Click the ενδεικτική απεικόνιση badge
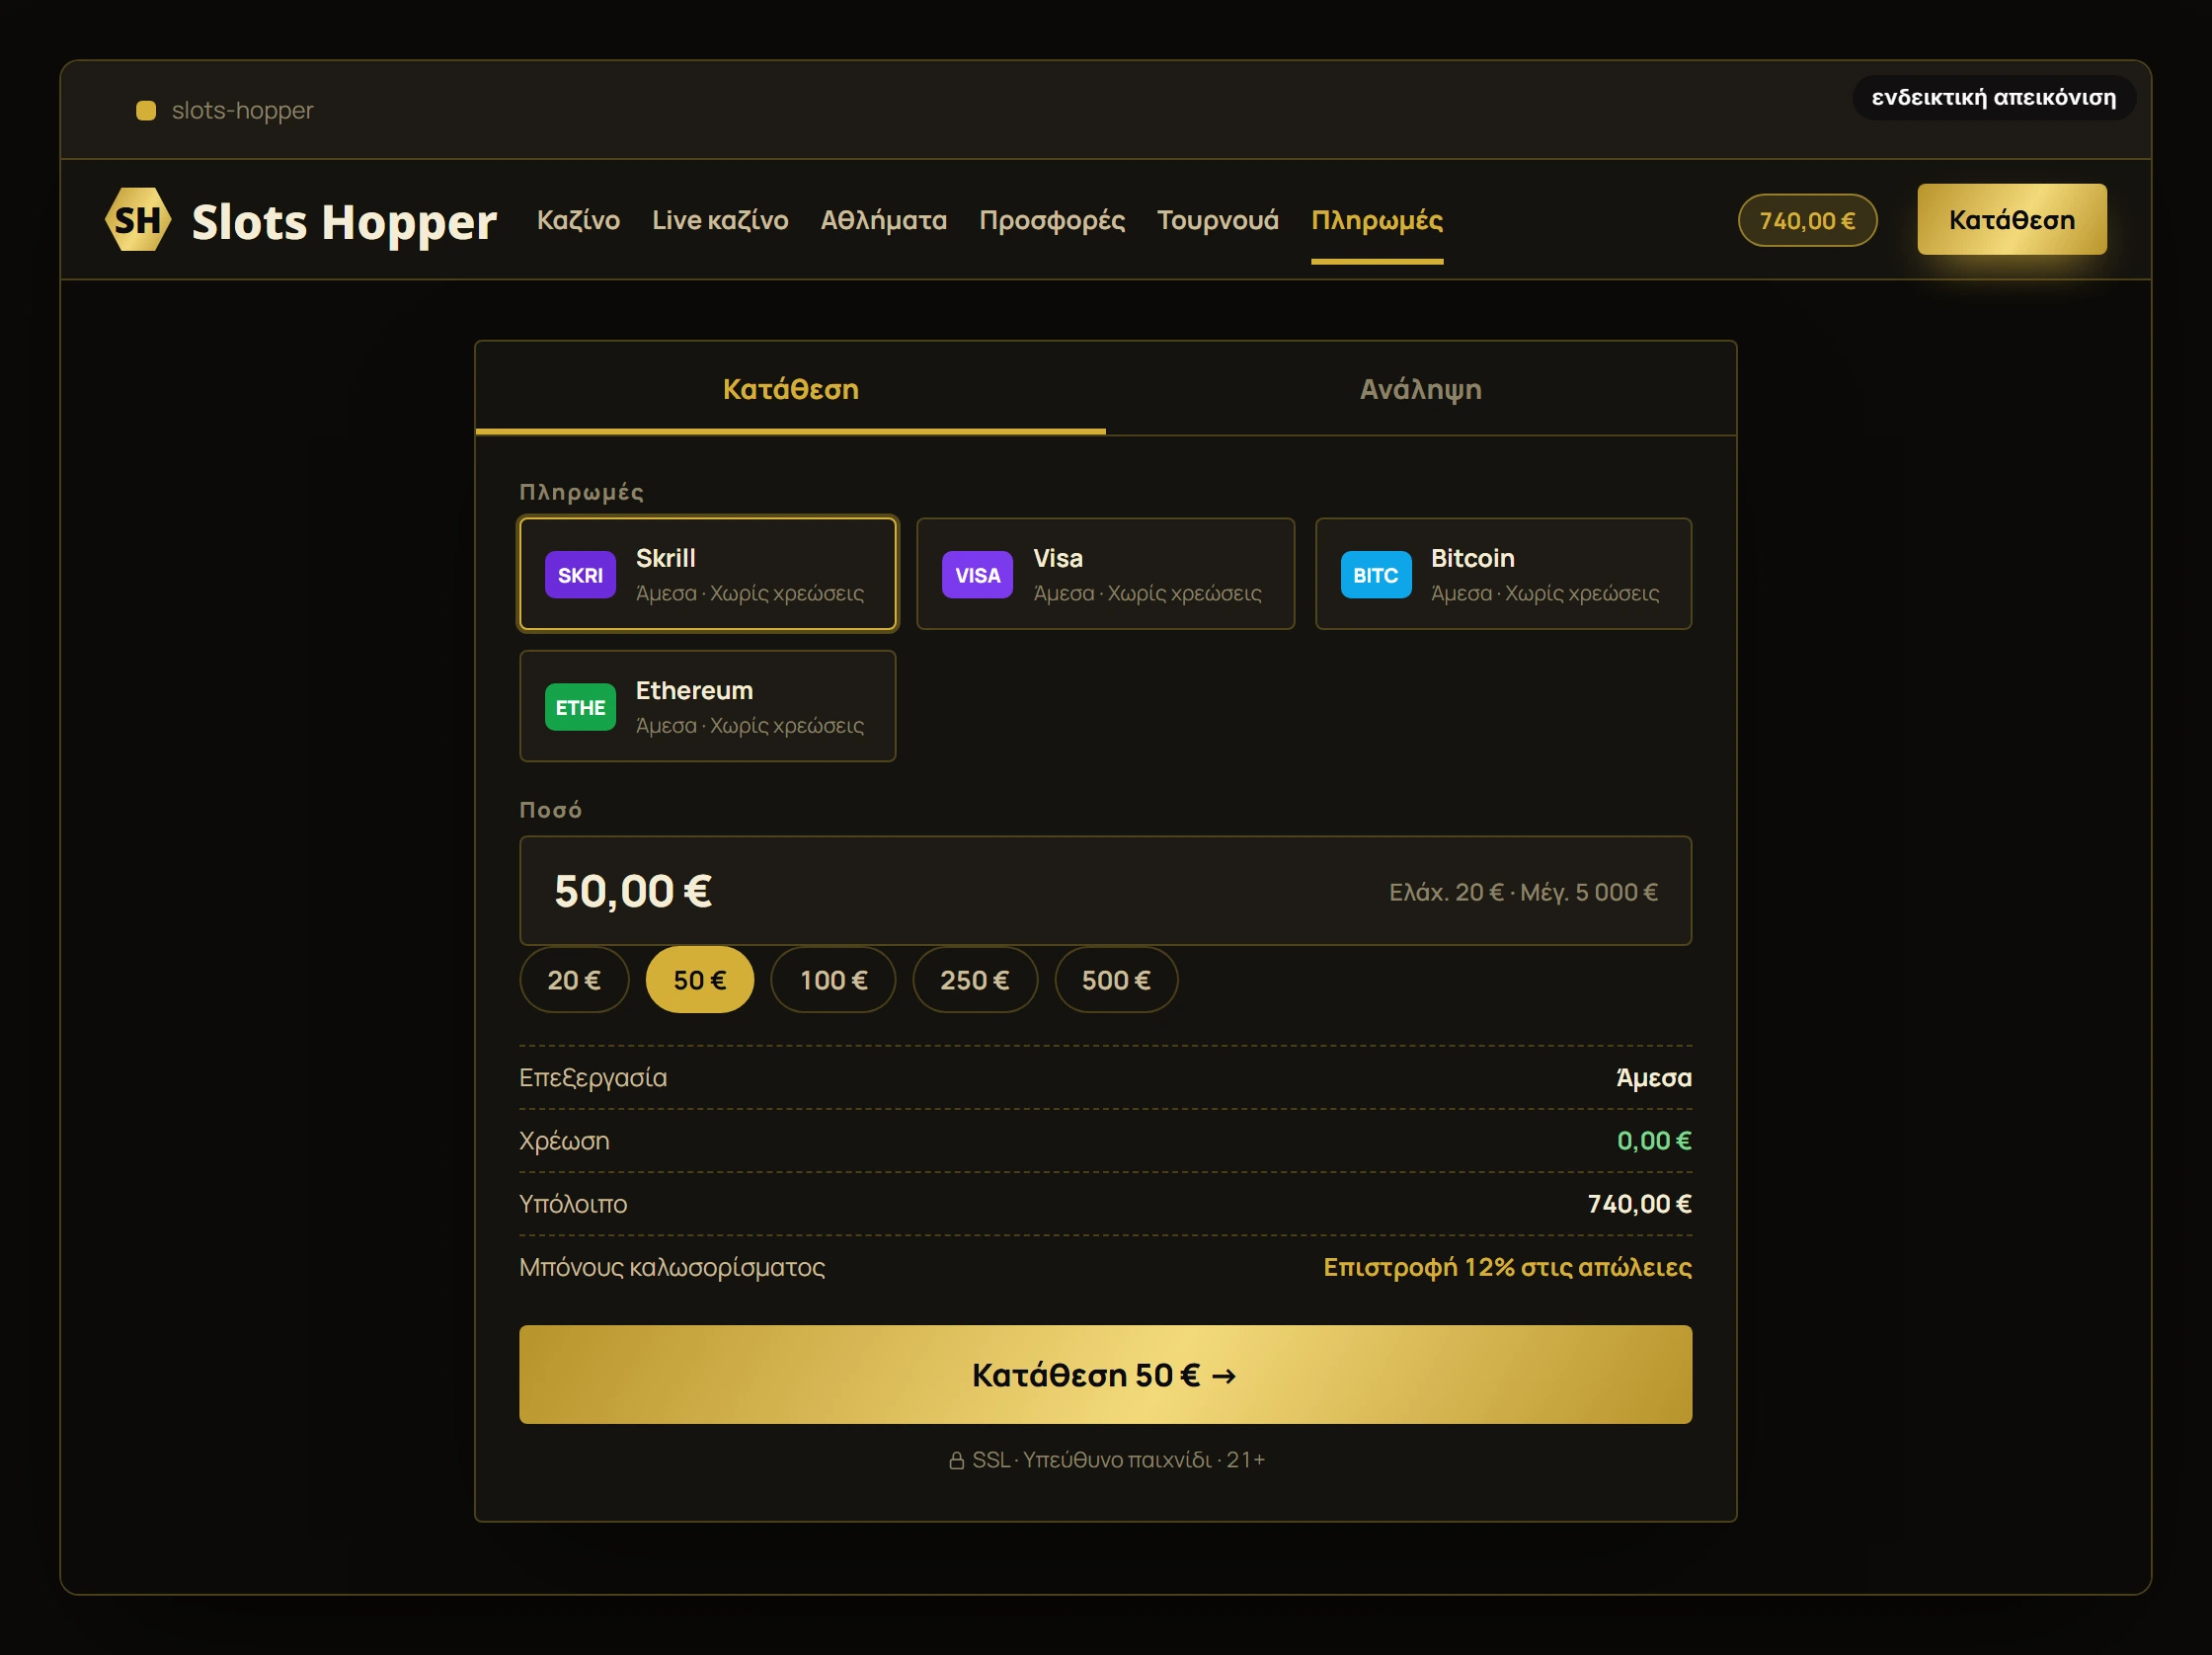2212x1655 pixels. 1994,97
